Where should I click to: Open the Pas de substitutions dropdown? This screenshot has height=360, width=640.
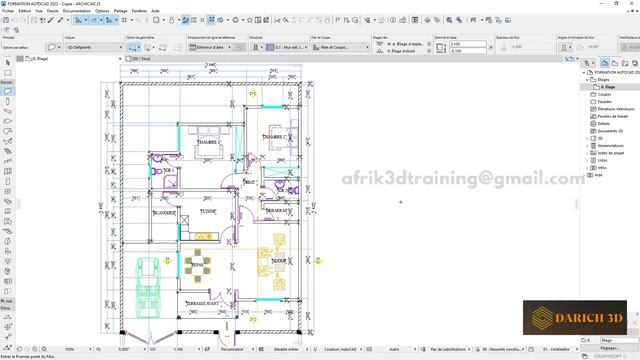click(x=448, y=349)
